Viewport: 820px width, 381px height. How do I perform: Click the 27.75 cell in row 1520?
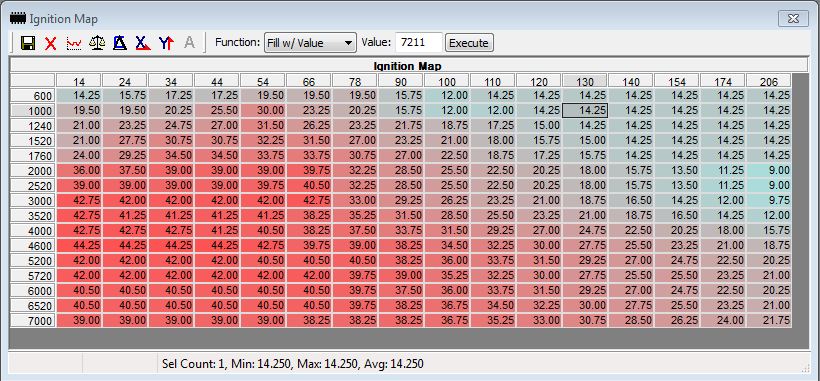[x=124, y=141]
